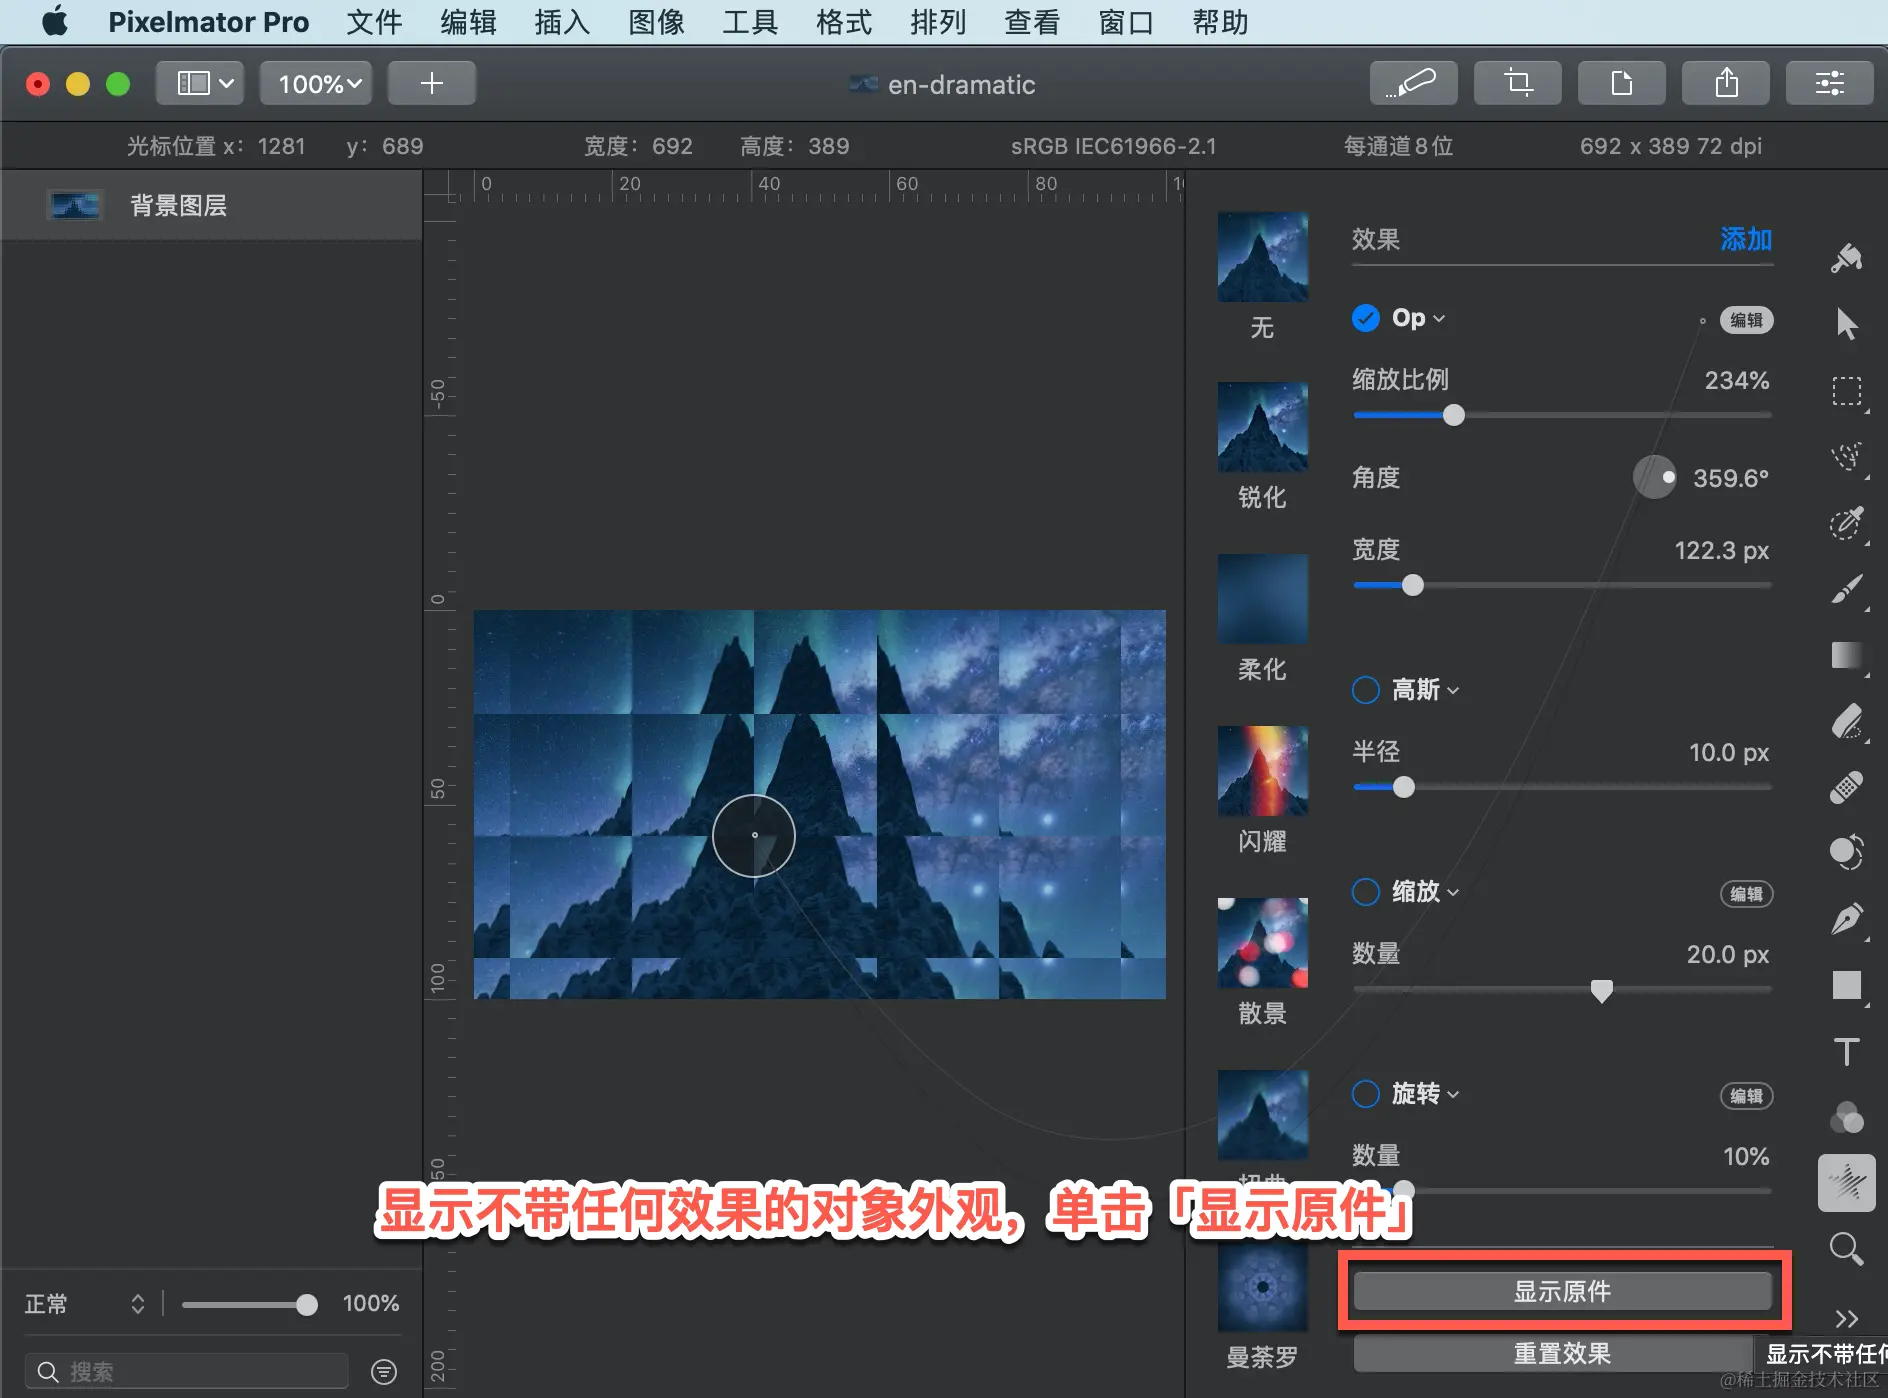Select the 散景 effect preset thumbnail
This screenshot has height=1398, width=1888.
click(x=1262, y=943)
